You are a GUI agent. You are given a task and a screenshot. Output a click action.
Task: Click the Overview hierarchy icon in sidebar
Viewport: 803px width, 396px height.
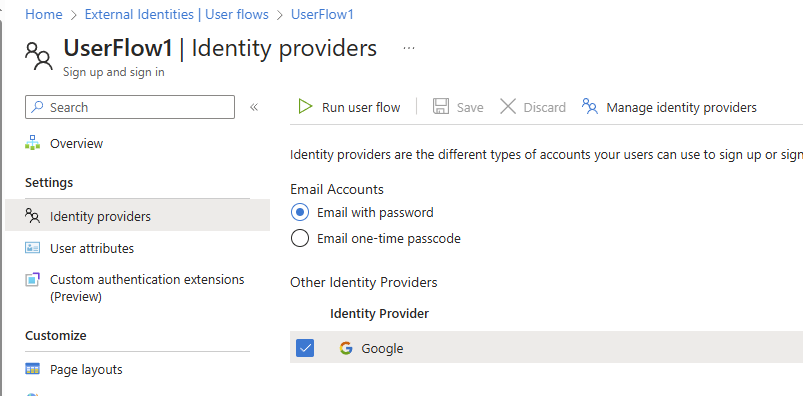pos(32,143)
